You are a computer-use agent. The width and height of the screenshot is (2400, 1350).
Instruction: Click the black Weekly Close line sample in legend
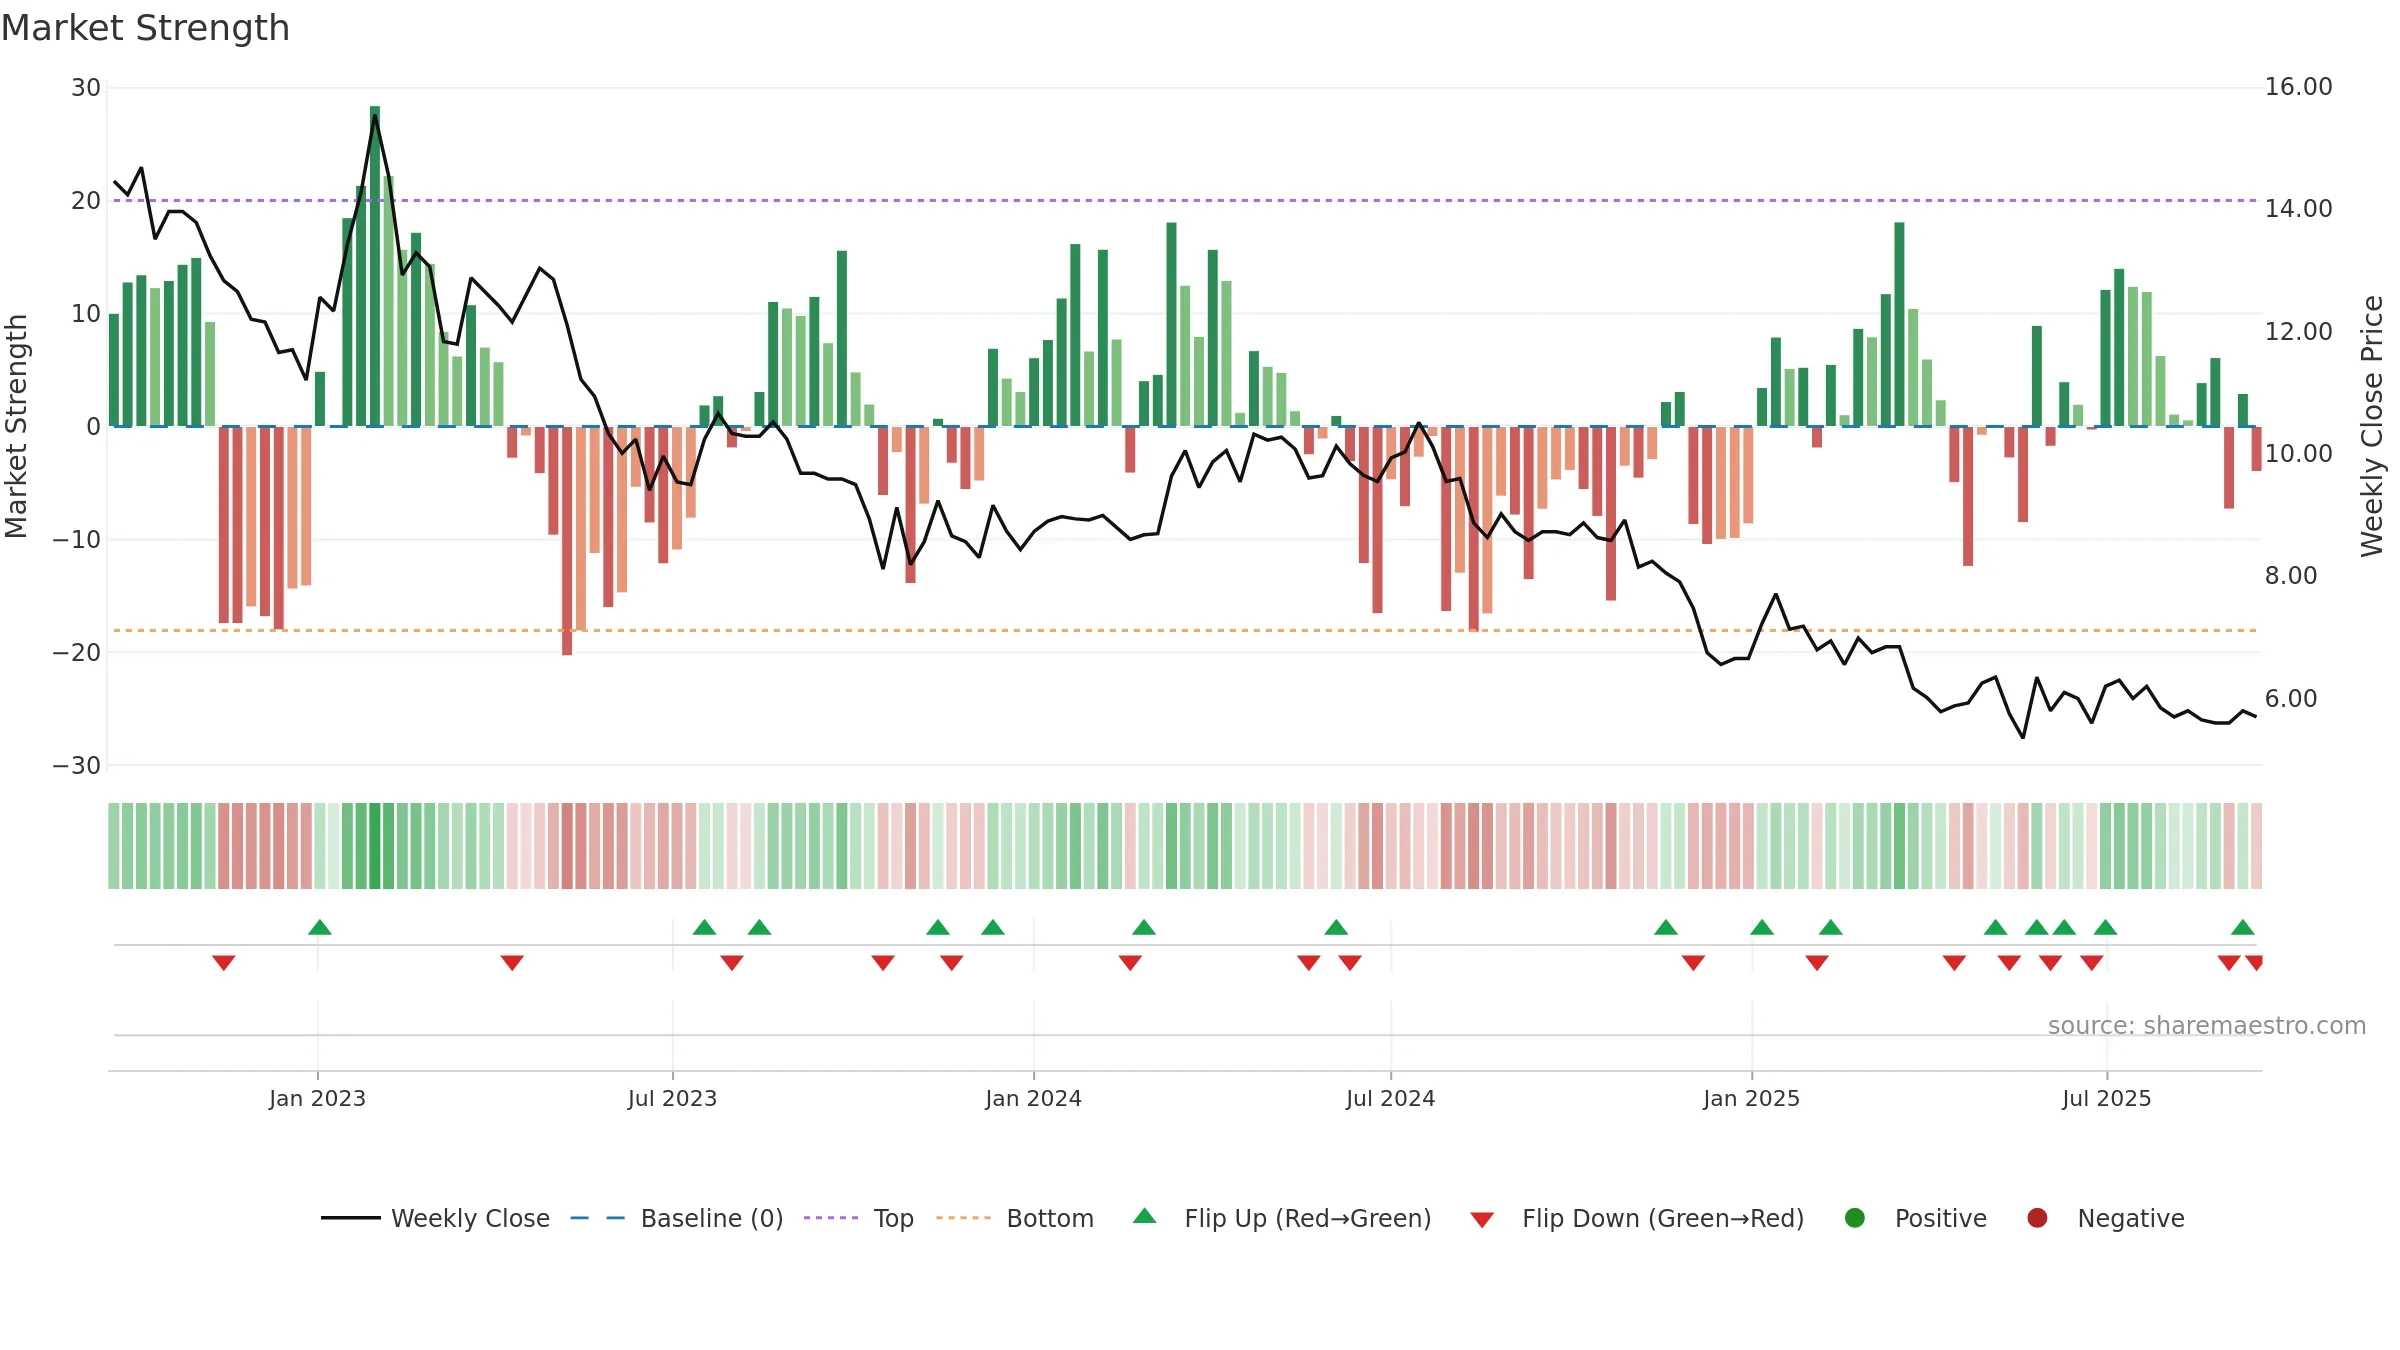click(350, 1218)
